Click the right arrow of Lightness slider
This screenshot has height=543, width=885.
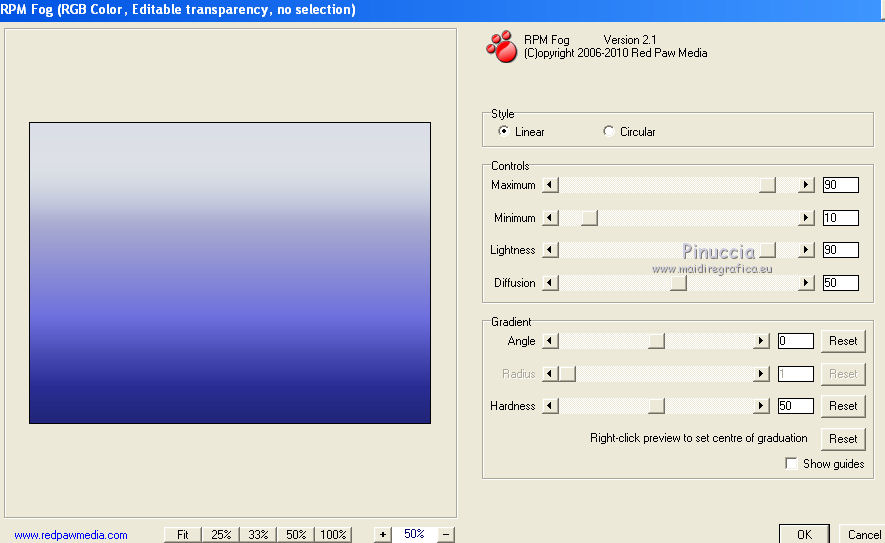pos(805,249)
